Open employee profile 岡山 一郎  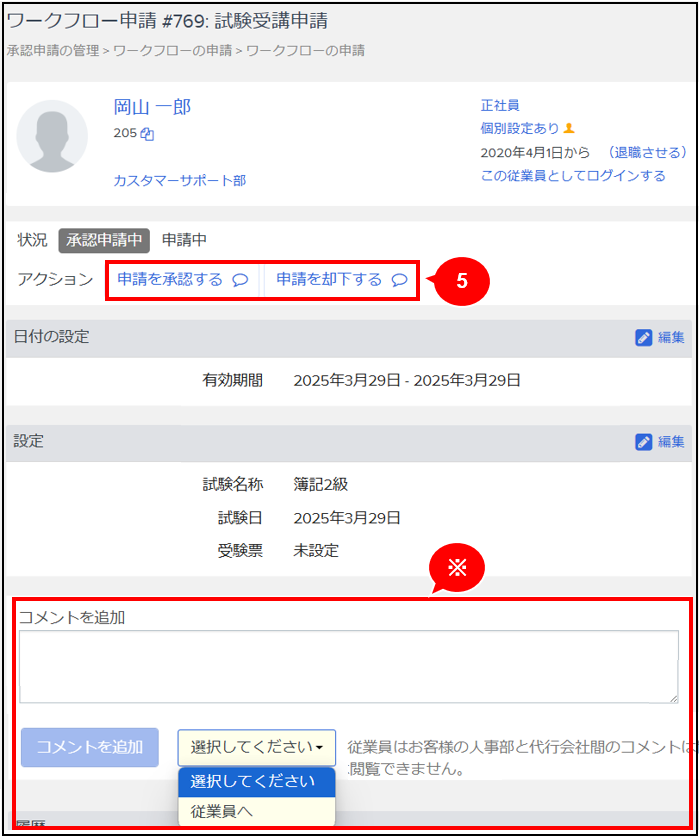152,107
